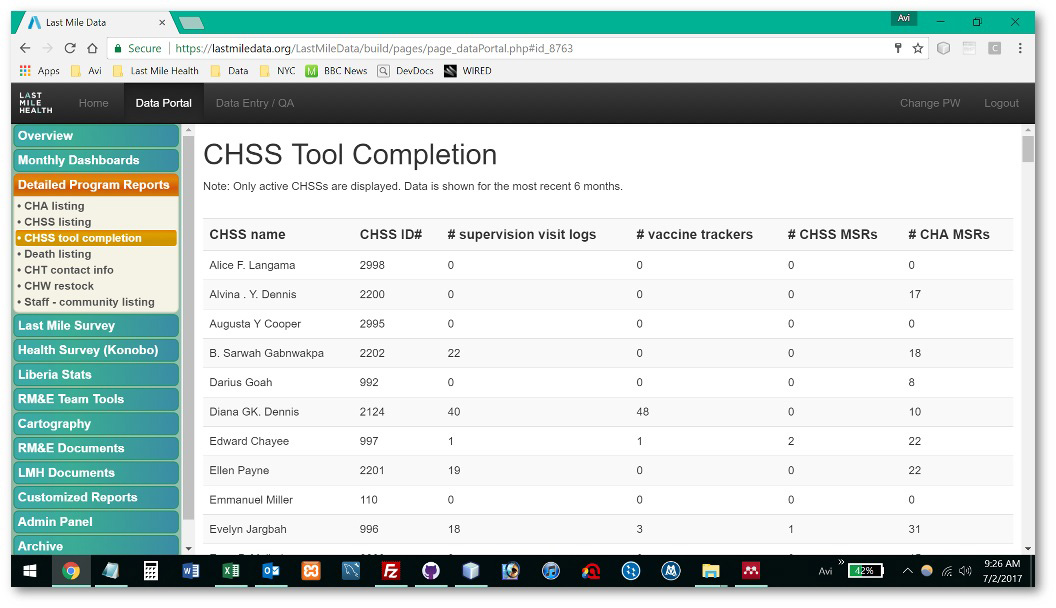Go to the Home tab in navbar

point(93,103)
